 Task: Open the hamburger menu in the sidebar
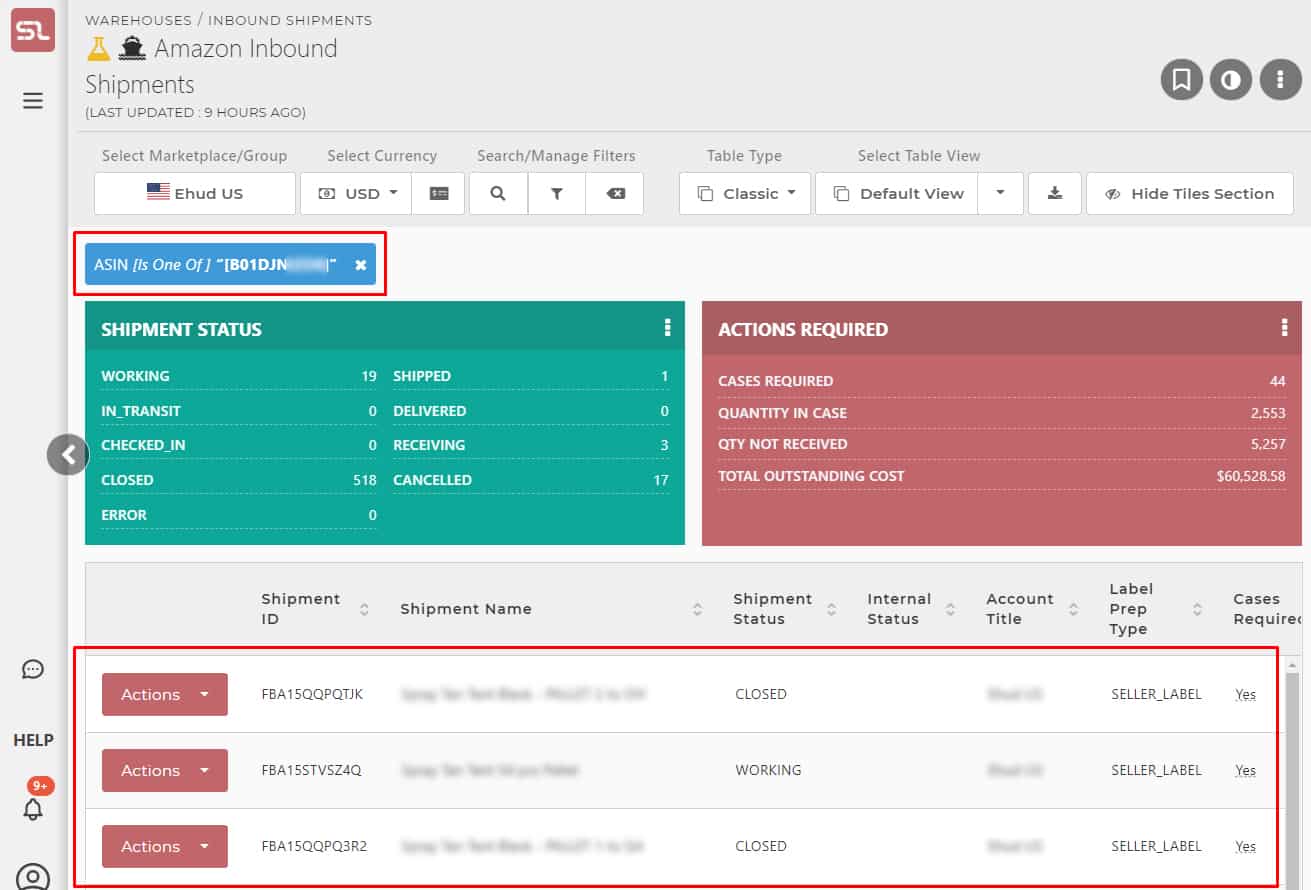coord(33,100)
